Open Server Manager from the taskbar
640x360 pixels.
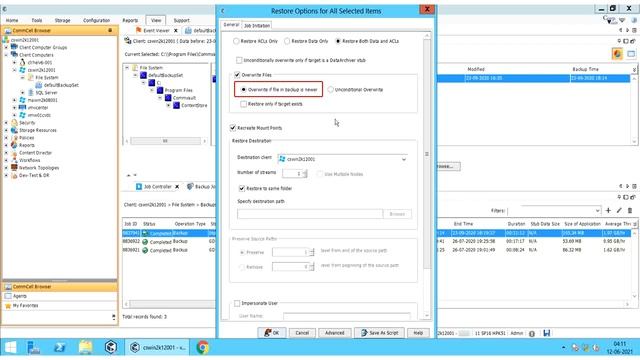33,347
